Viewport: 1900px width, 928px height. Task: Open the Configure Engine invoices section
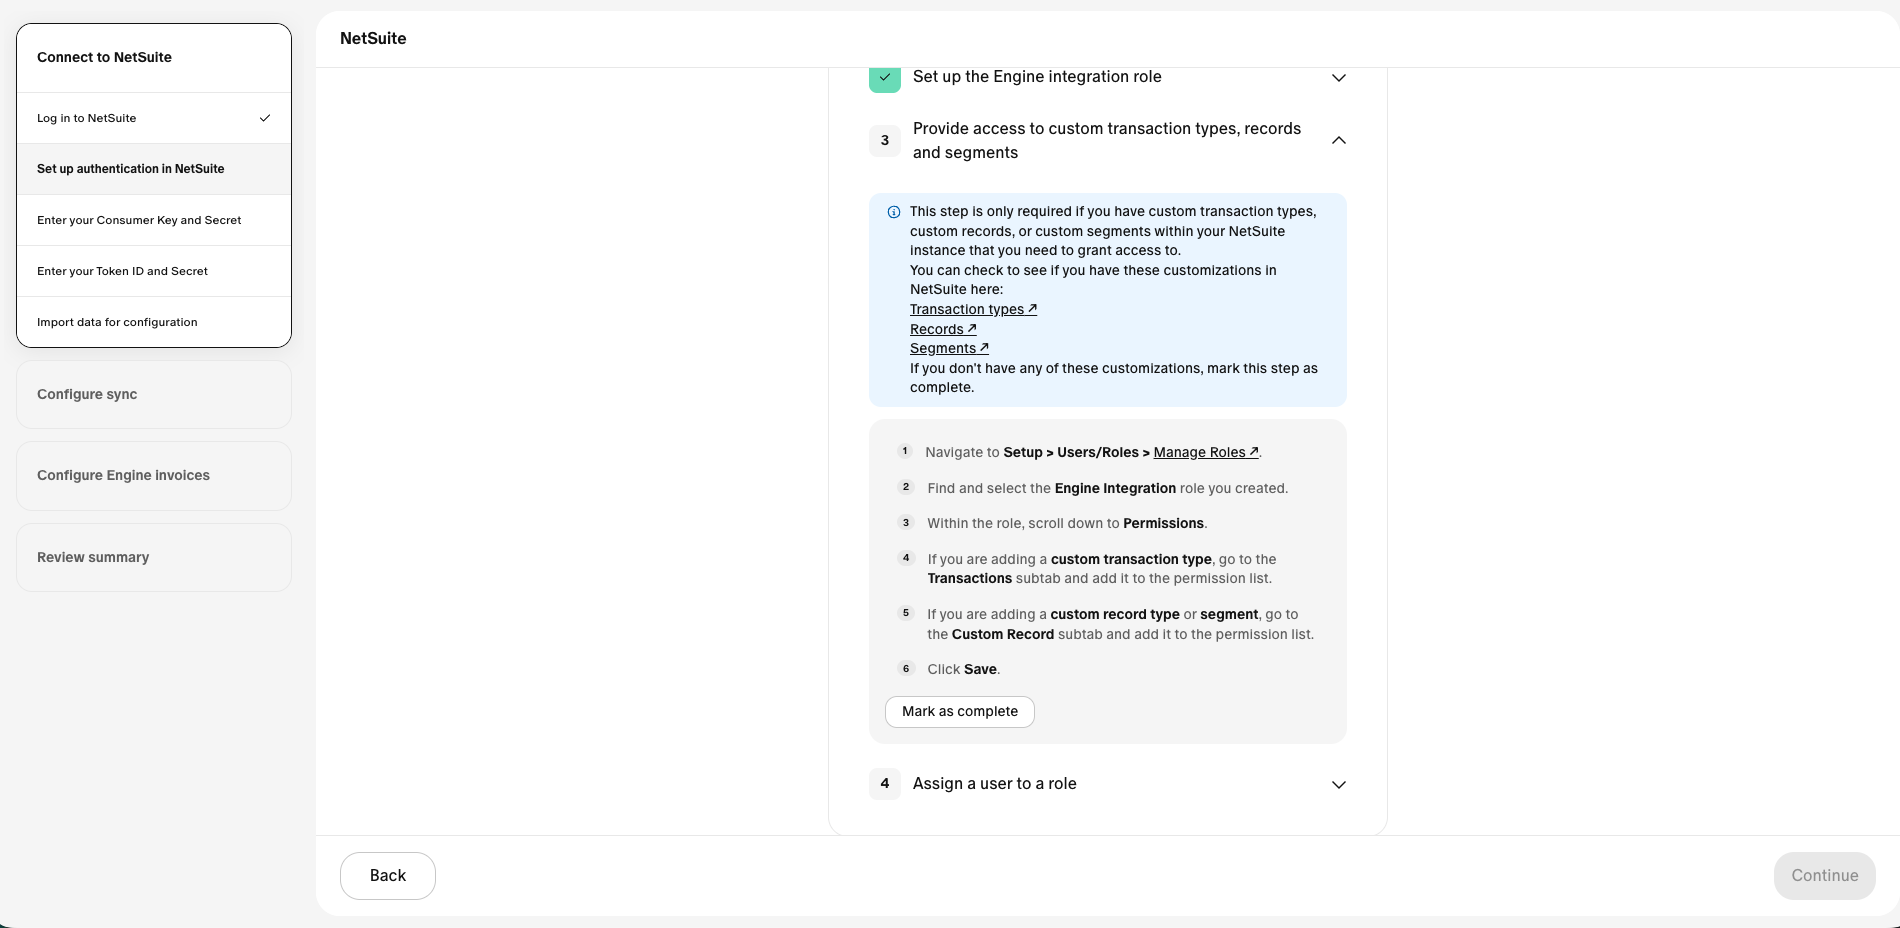154,476
